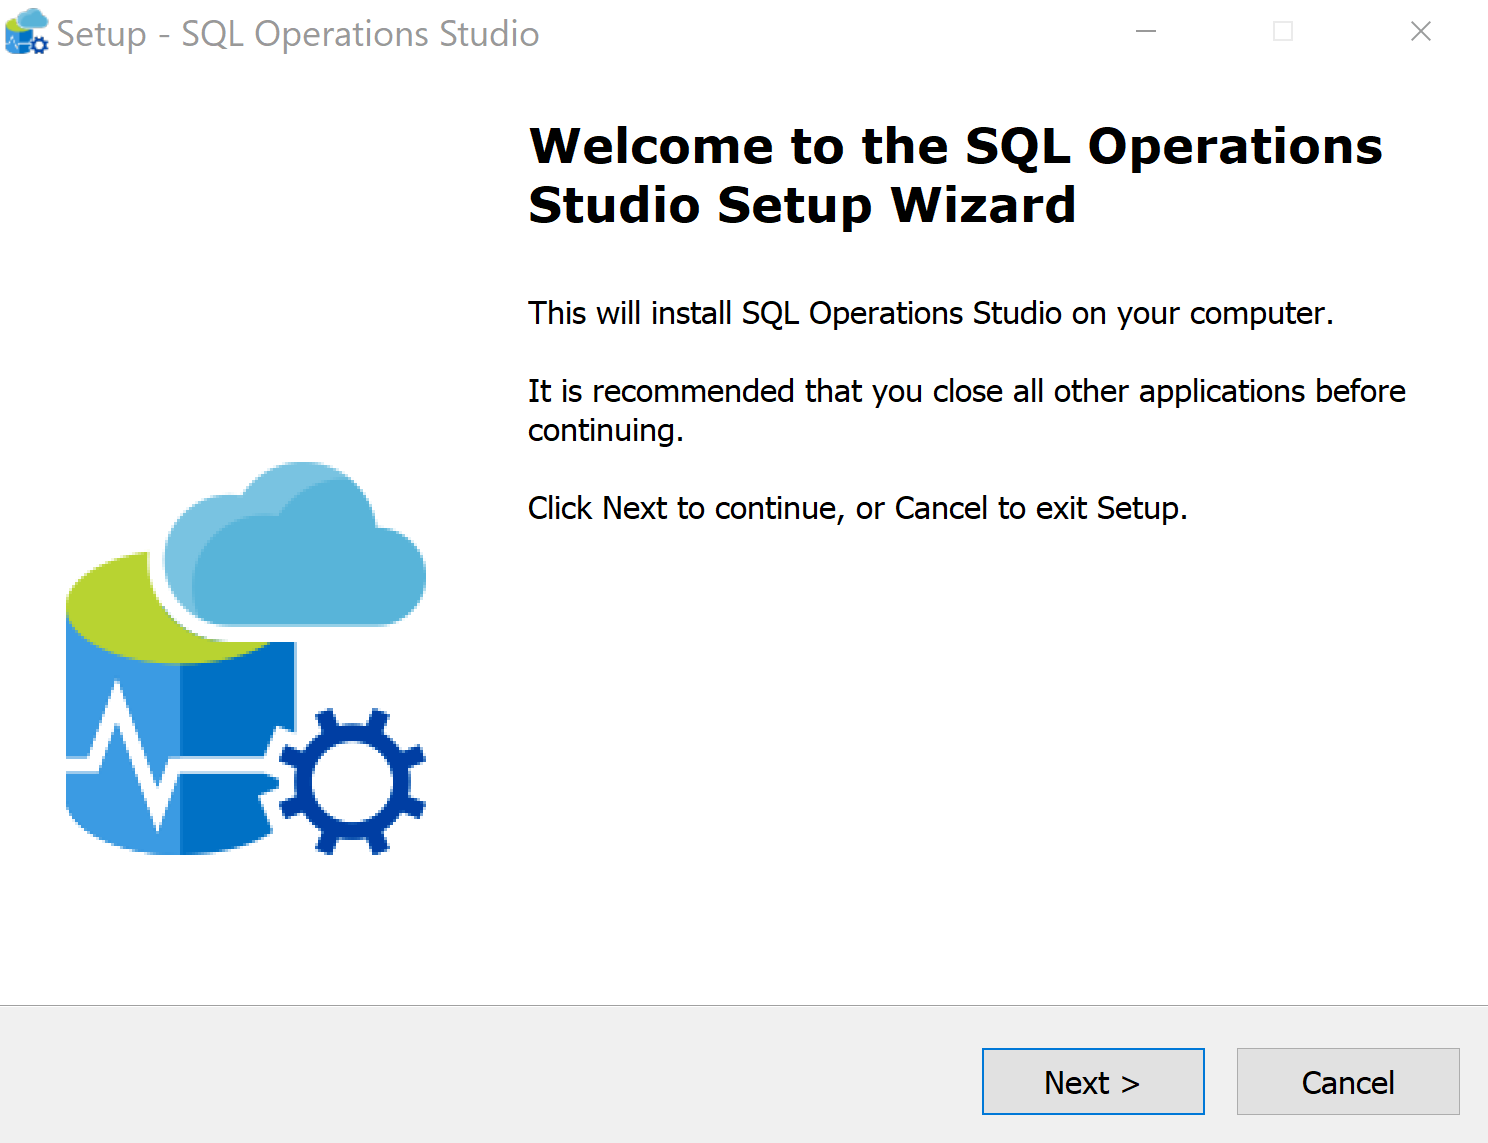Click the Welcome to the Setup Wizard heading
The image size is (1488, 1143).
pyautogui.click(x=955, y=175)
